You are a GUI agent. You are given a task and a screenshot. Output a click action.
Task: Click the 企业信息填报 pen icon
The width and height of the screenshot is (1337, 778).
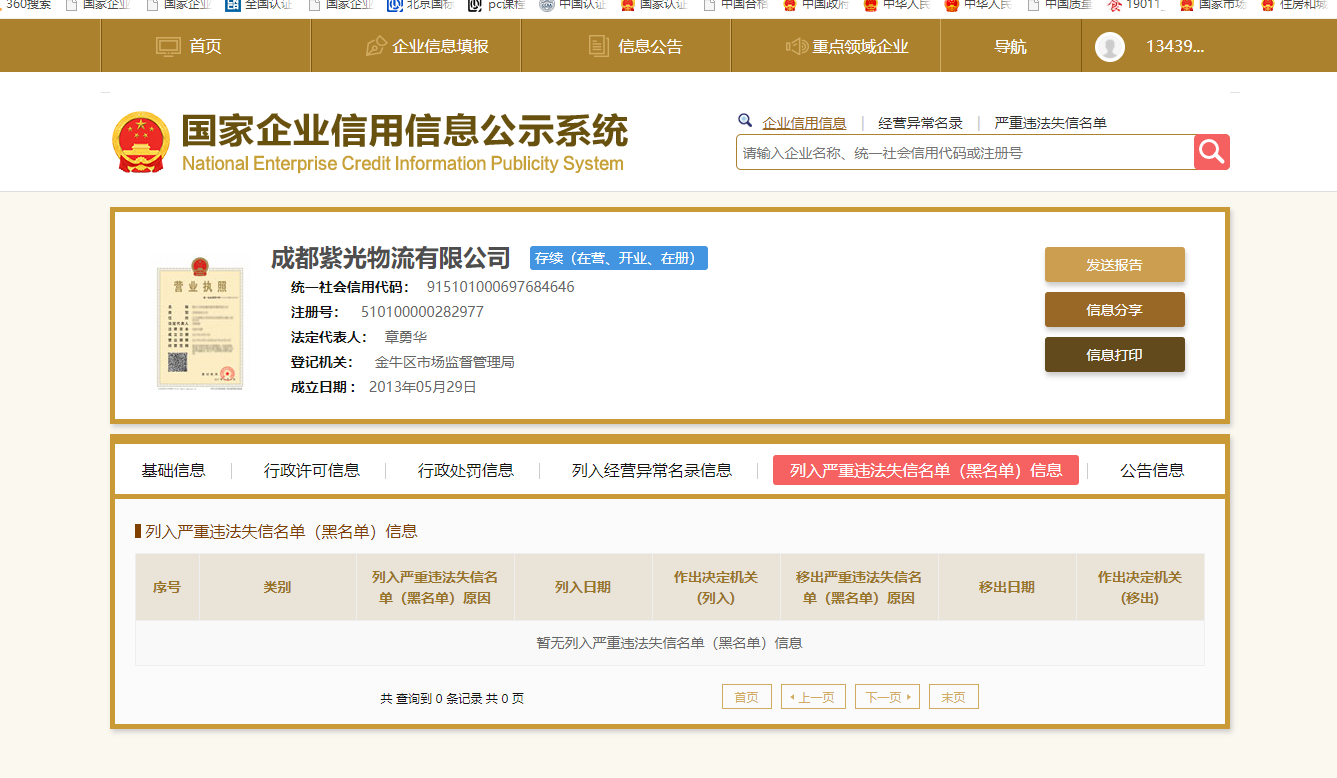pos(376,46)
